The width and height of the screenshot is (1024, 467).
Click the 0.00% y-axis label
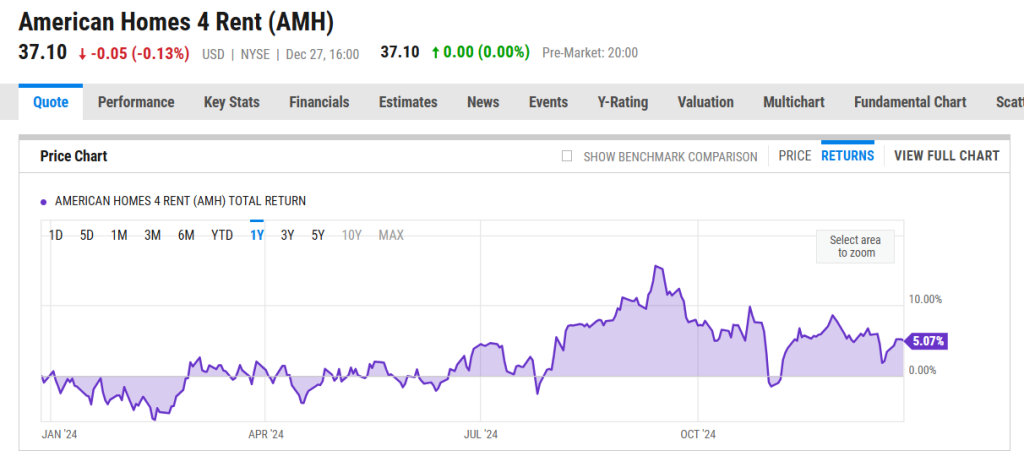pos(923,370)
